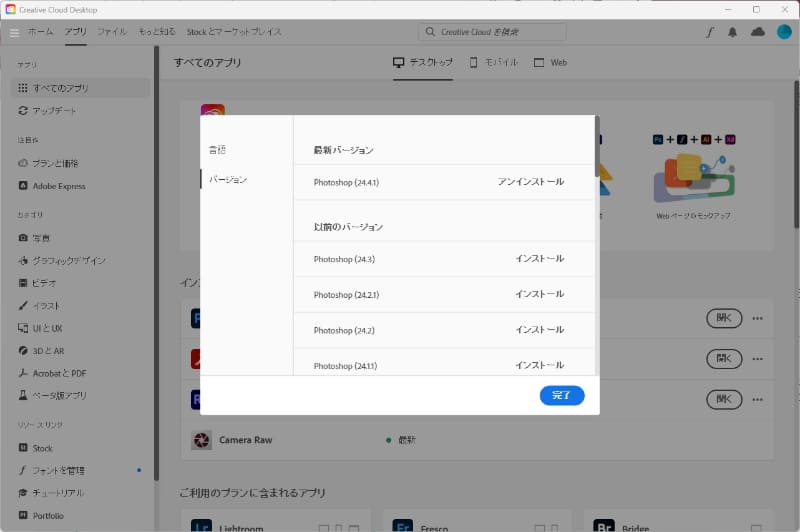This screenshot has width=800, height=532.
Task: Open more options beside the first 開く button
Action: [x=758, y=318]
